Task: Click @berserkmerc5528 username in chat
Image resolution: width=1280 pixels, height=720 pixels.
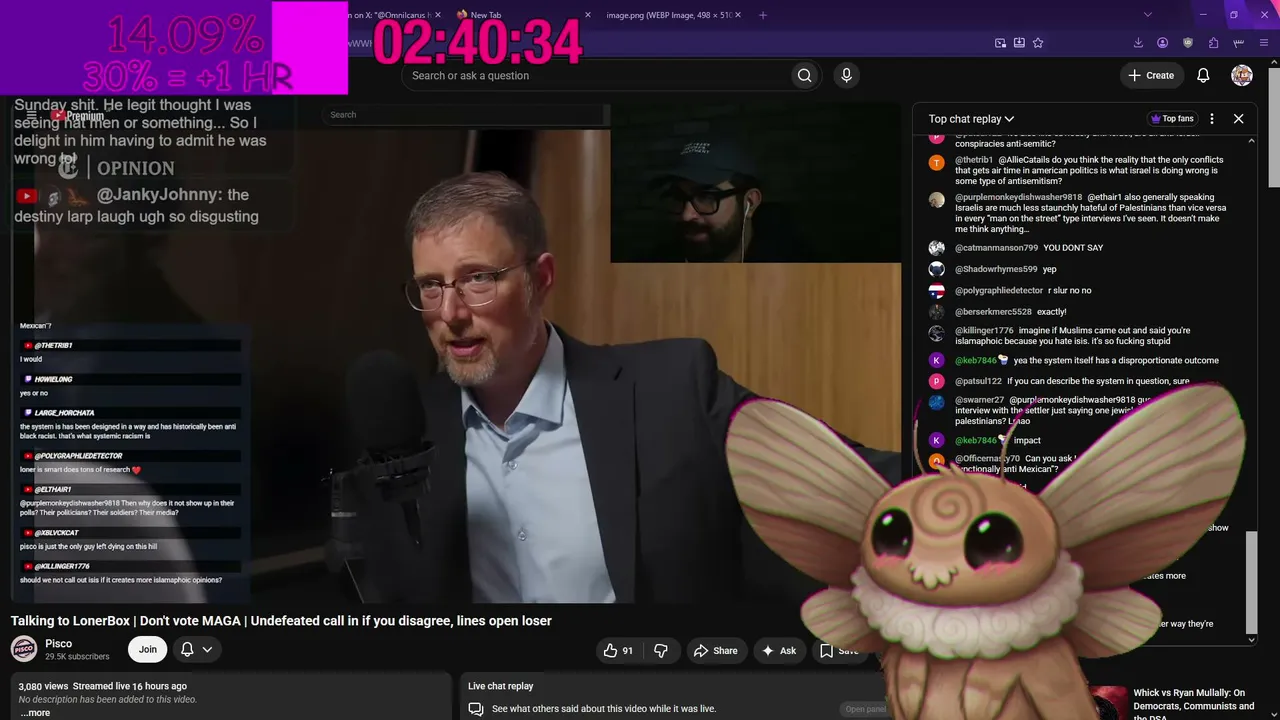Action: point(993,312)
